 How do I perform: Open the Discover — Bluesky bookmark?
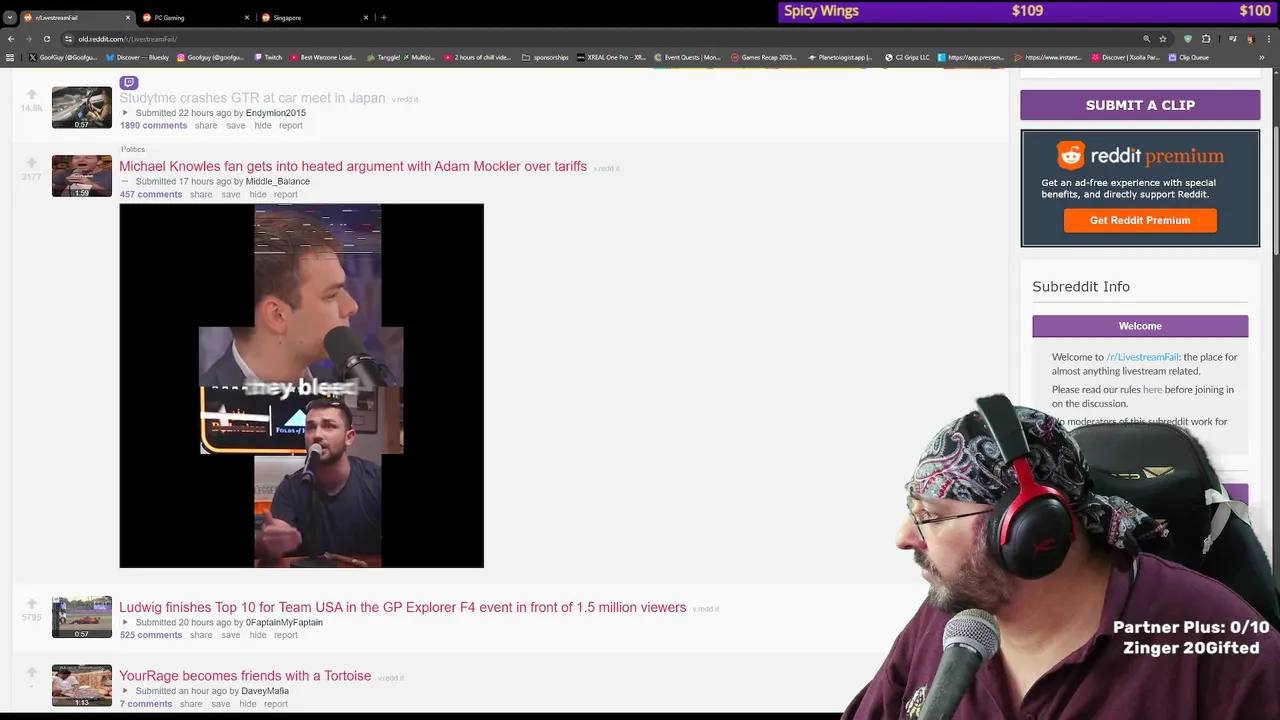tap(137, 57)
